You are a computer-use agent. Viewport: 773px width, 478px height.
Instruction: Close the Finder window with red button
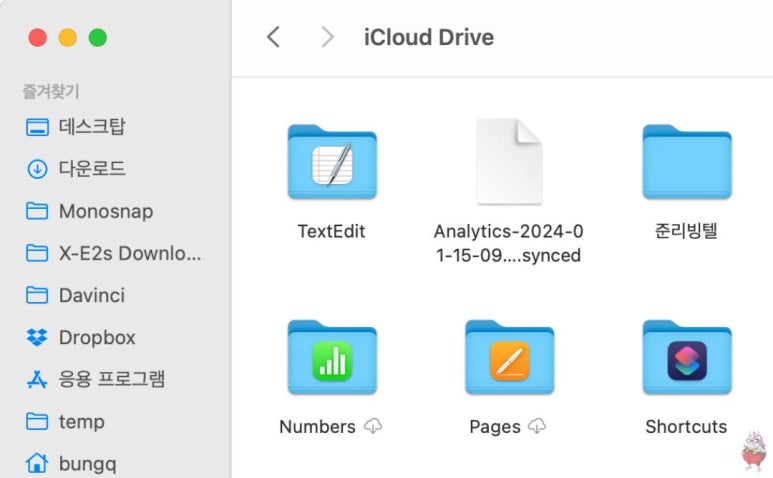(37, 37)
